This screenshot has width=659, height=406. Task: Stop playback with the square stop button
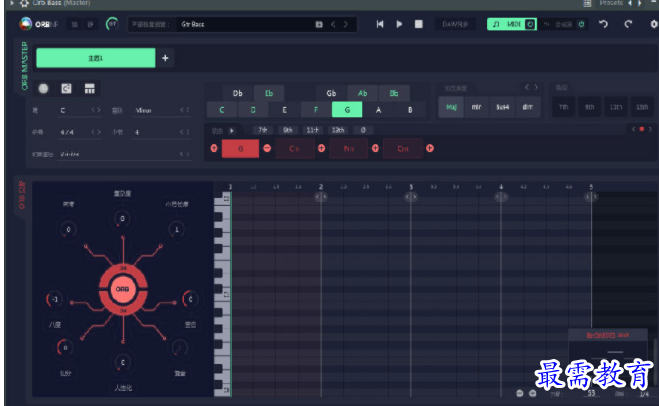pos(419,24)
